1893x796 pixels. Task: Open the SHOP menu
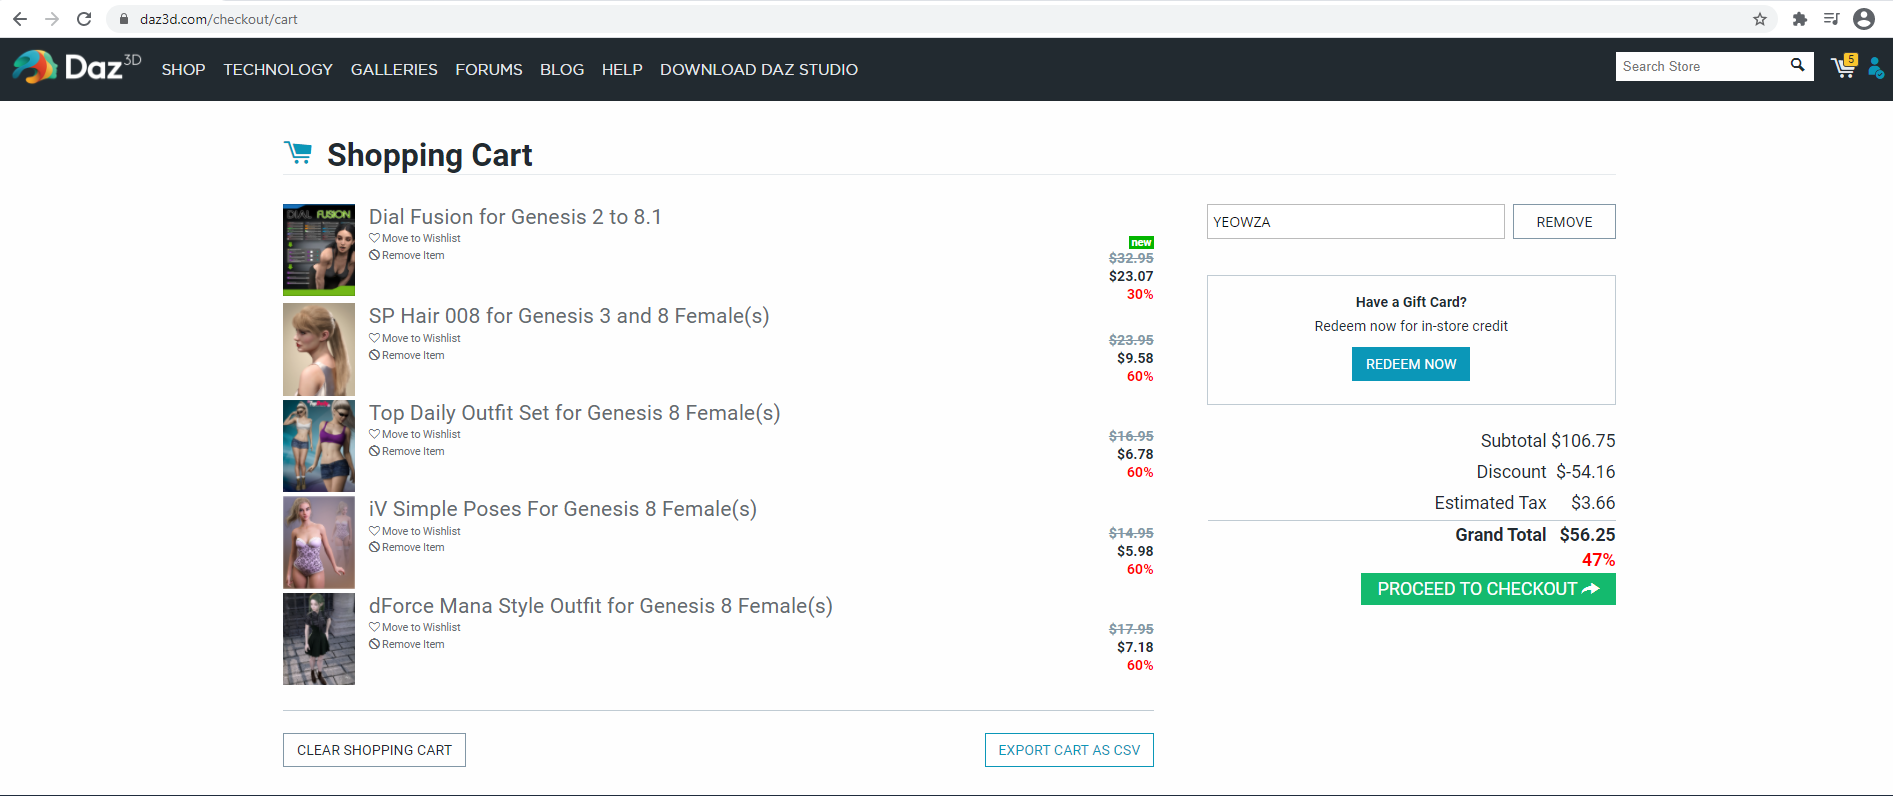click(x=183, y=69)
